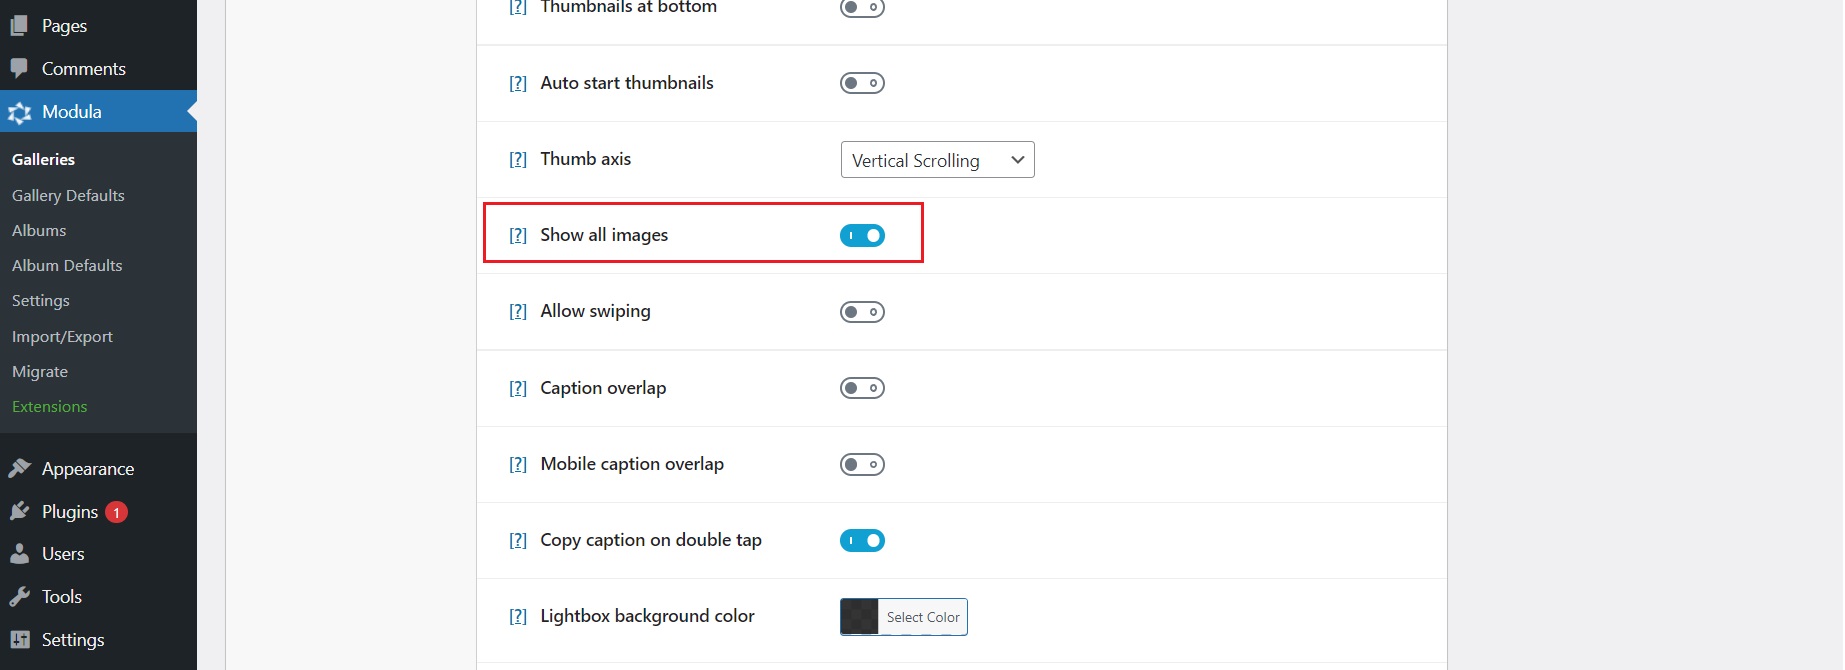Go to Import/Export submenu item
1845x670 pixels.
click(62, 337)
